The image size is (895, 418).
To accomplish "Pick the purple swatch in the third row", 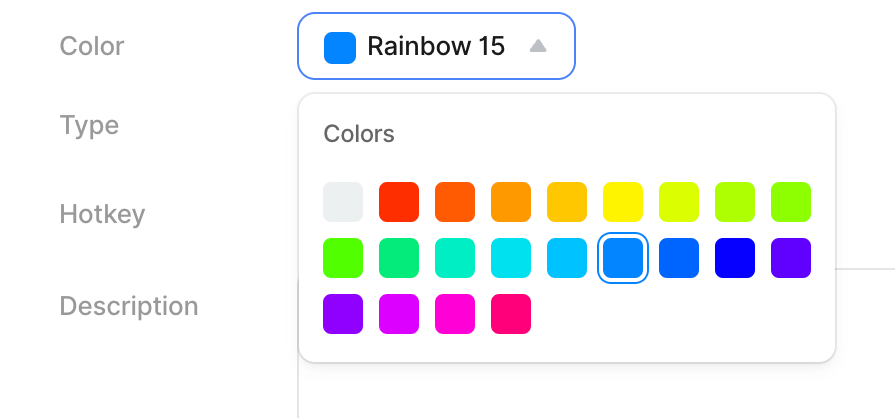I will click(x=343, y=314).
